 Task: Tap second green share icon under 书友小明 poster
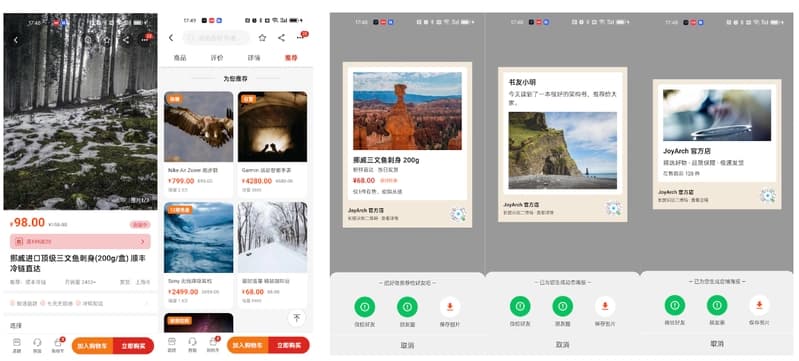pos(563,306)
